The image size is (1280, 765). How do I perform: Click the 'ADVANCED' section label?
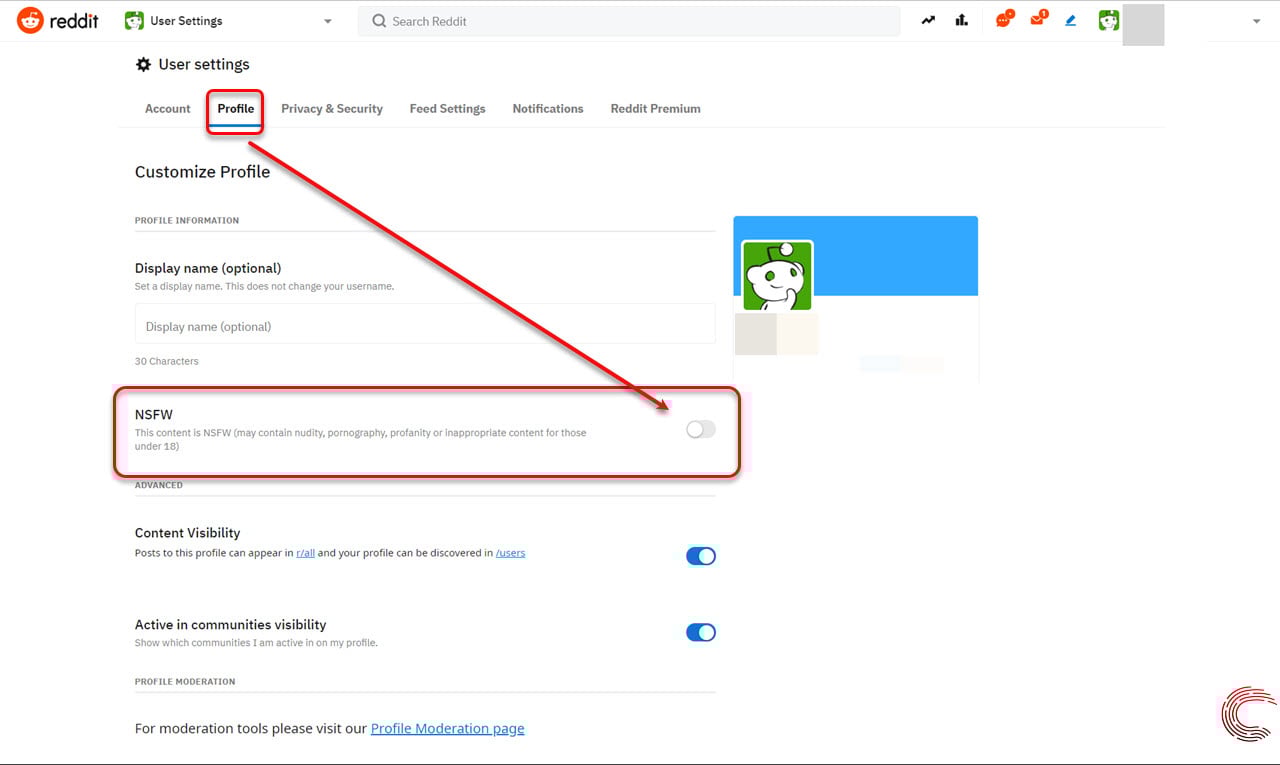[159, 486]
